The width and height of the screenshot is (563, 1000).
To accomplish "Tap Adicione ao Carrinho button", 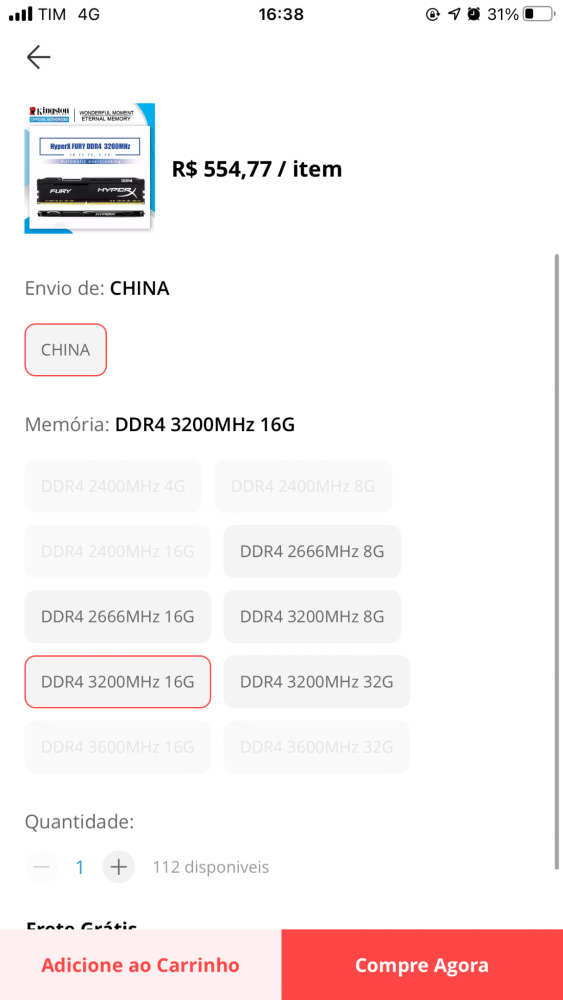I will [x=140, y=964].
